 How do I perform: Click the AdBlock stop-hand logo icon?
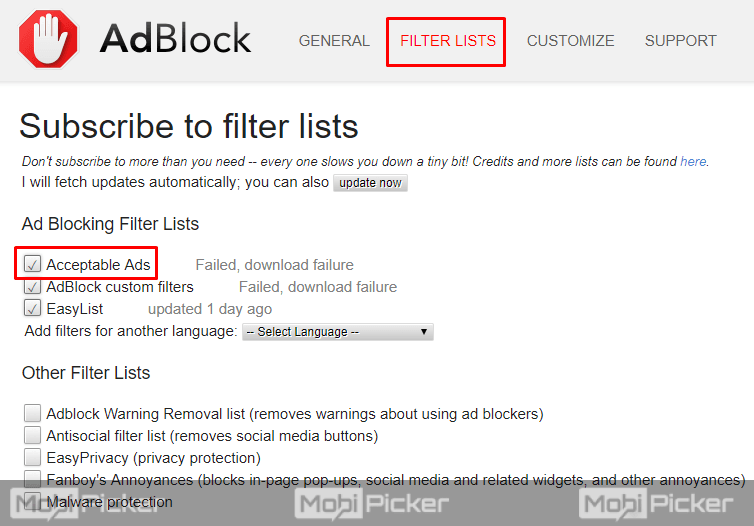point(48,39)
